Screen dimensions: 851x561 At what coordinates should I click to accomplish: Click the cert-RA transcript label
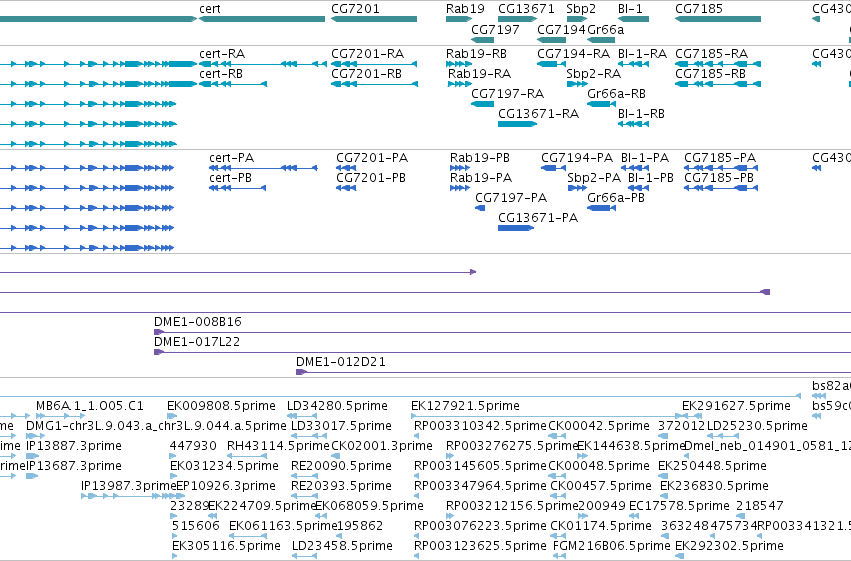222,54
